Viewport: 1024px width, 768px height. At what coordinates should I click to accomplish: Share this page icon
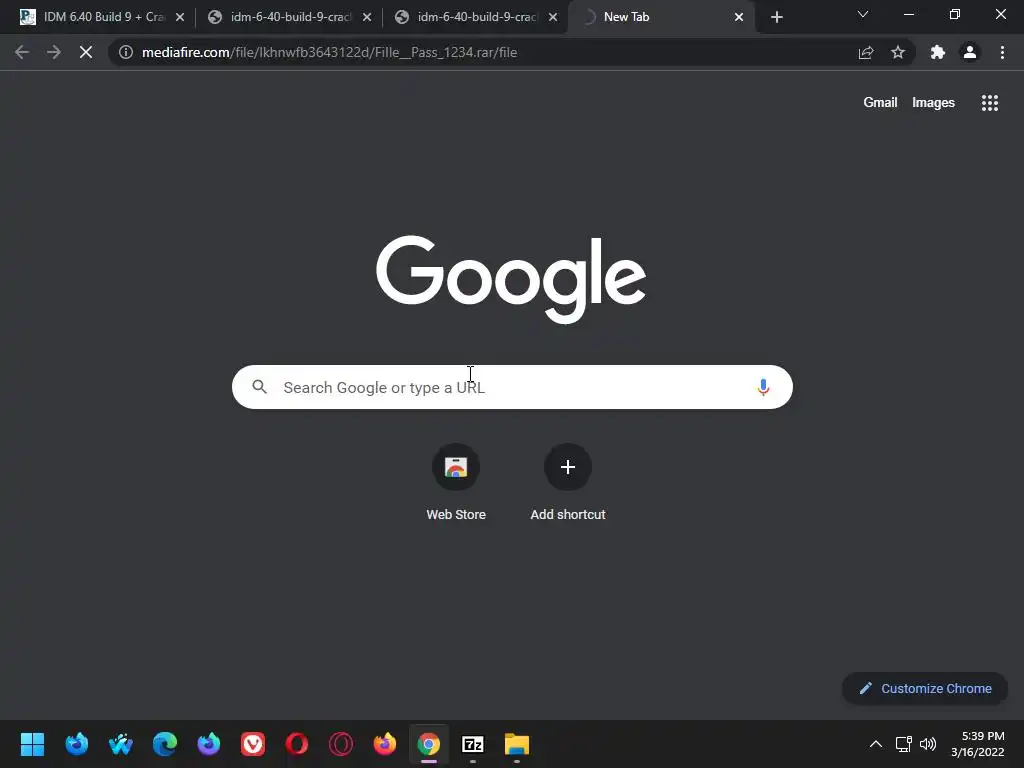(866, 52)
